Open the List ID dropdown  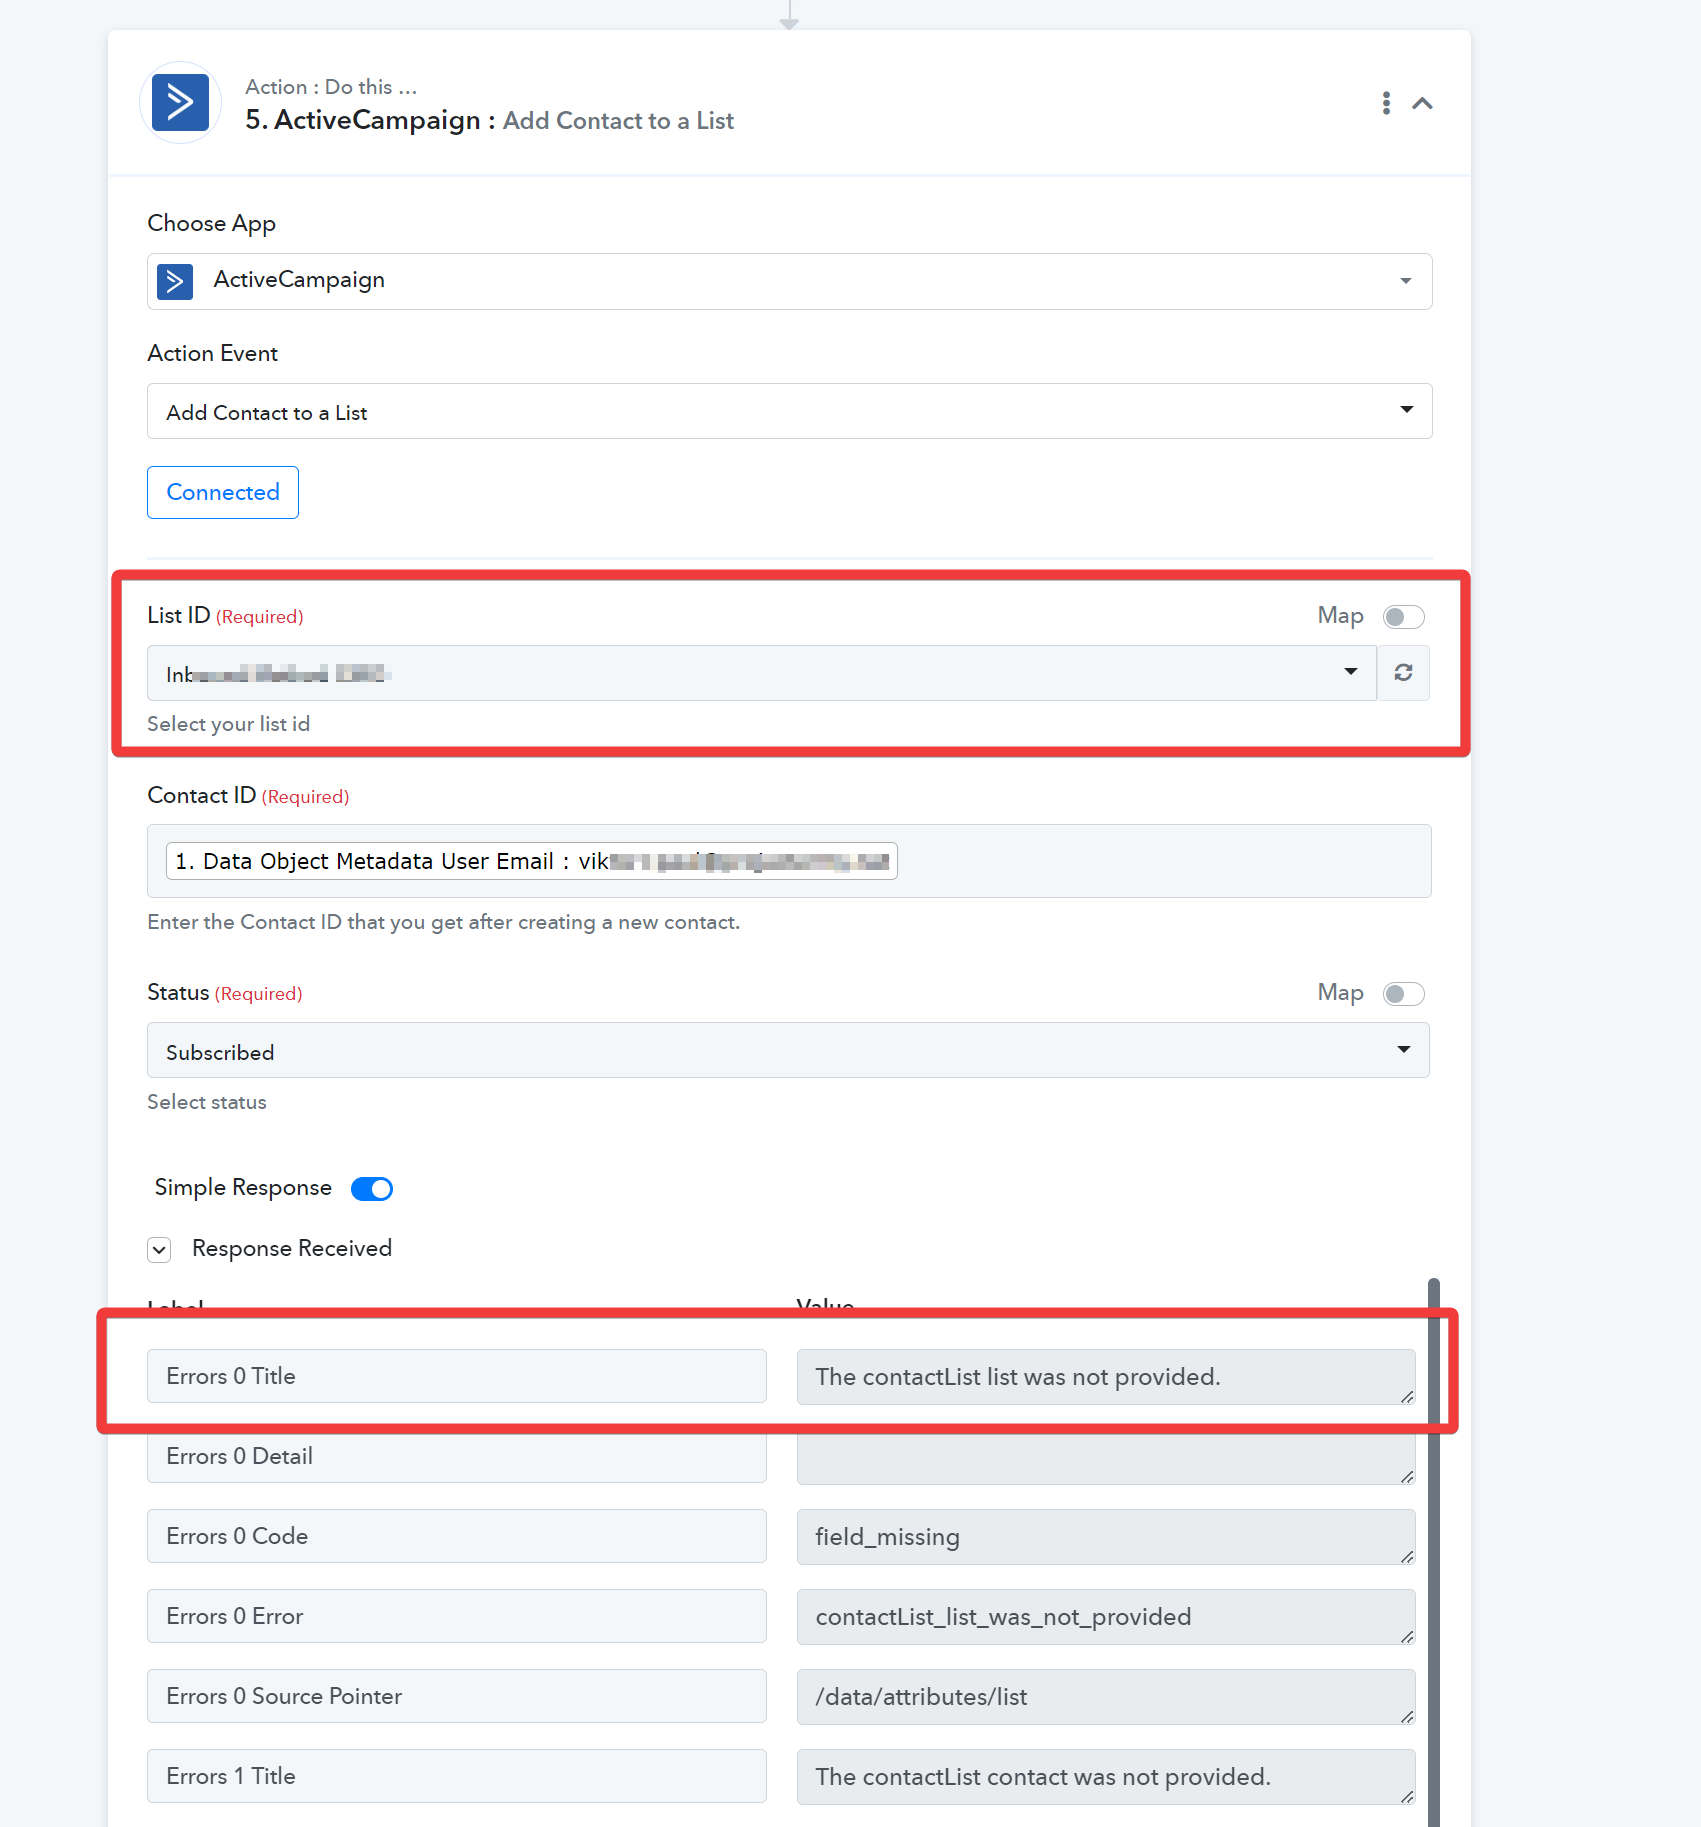(762, 673)
